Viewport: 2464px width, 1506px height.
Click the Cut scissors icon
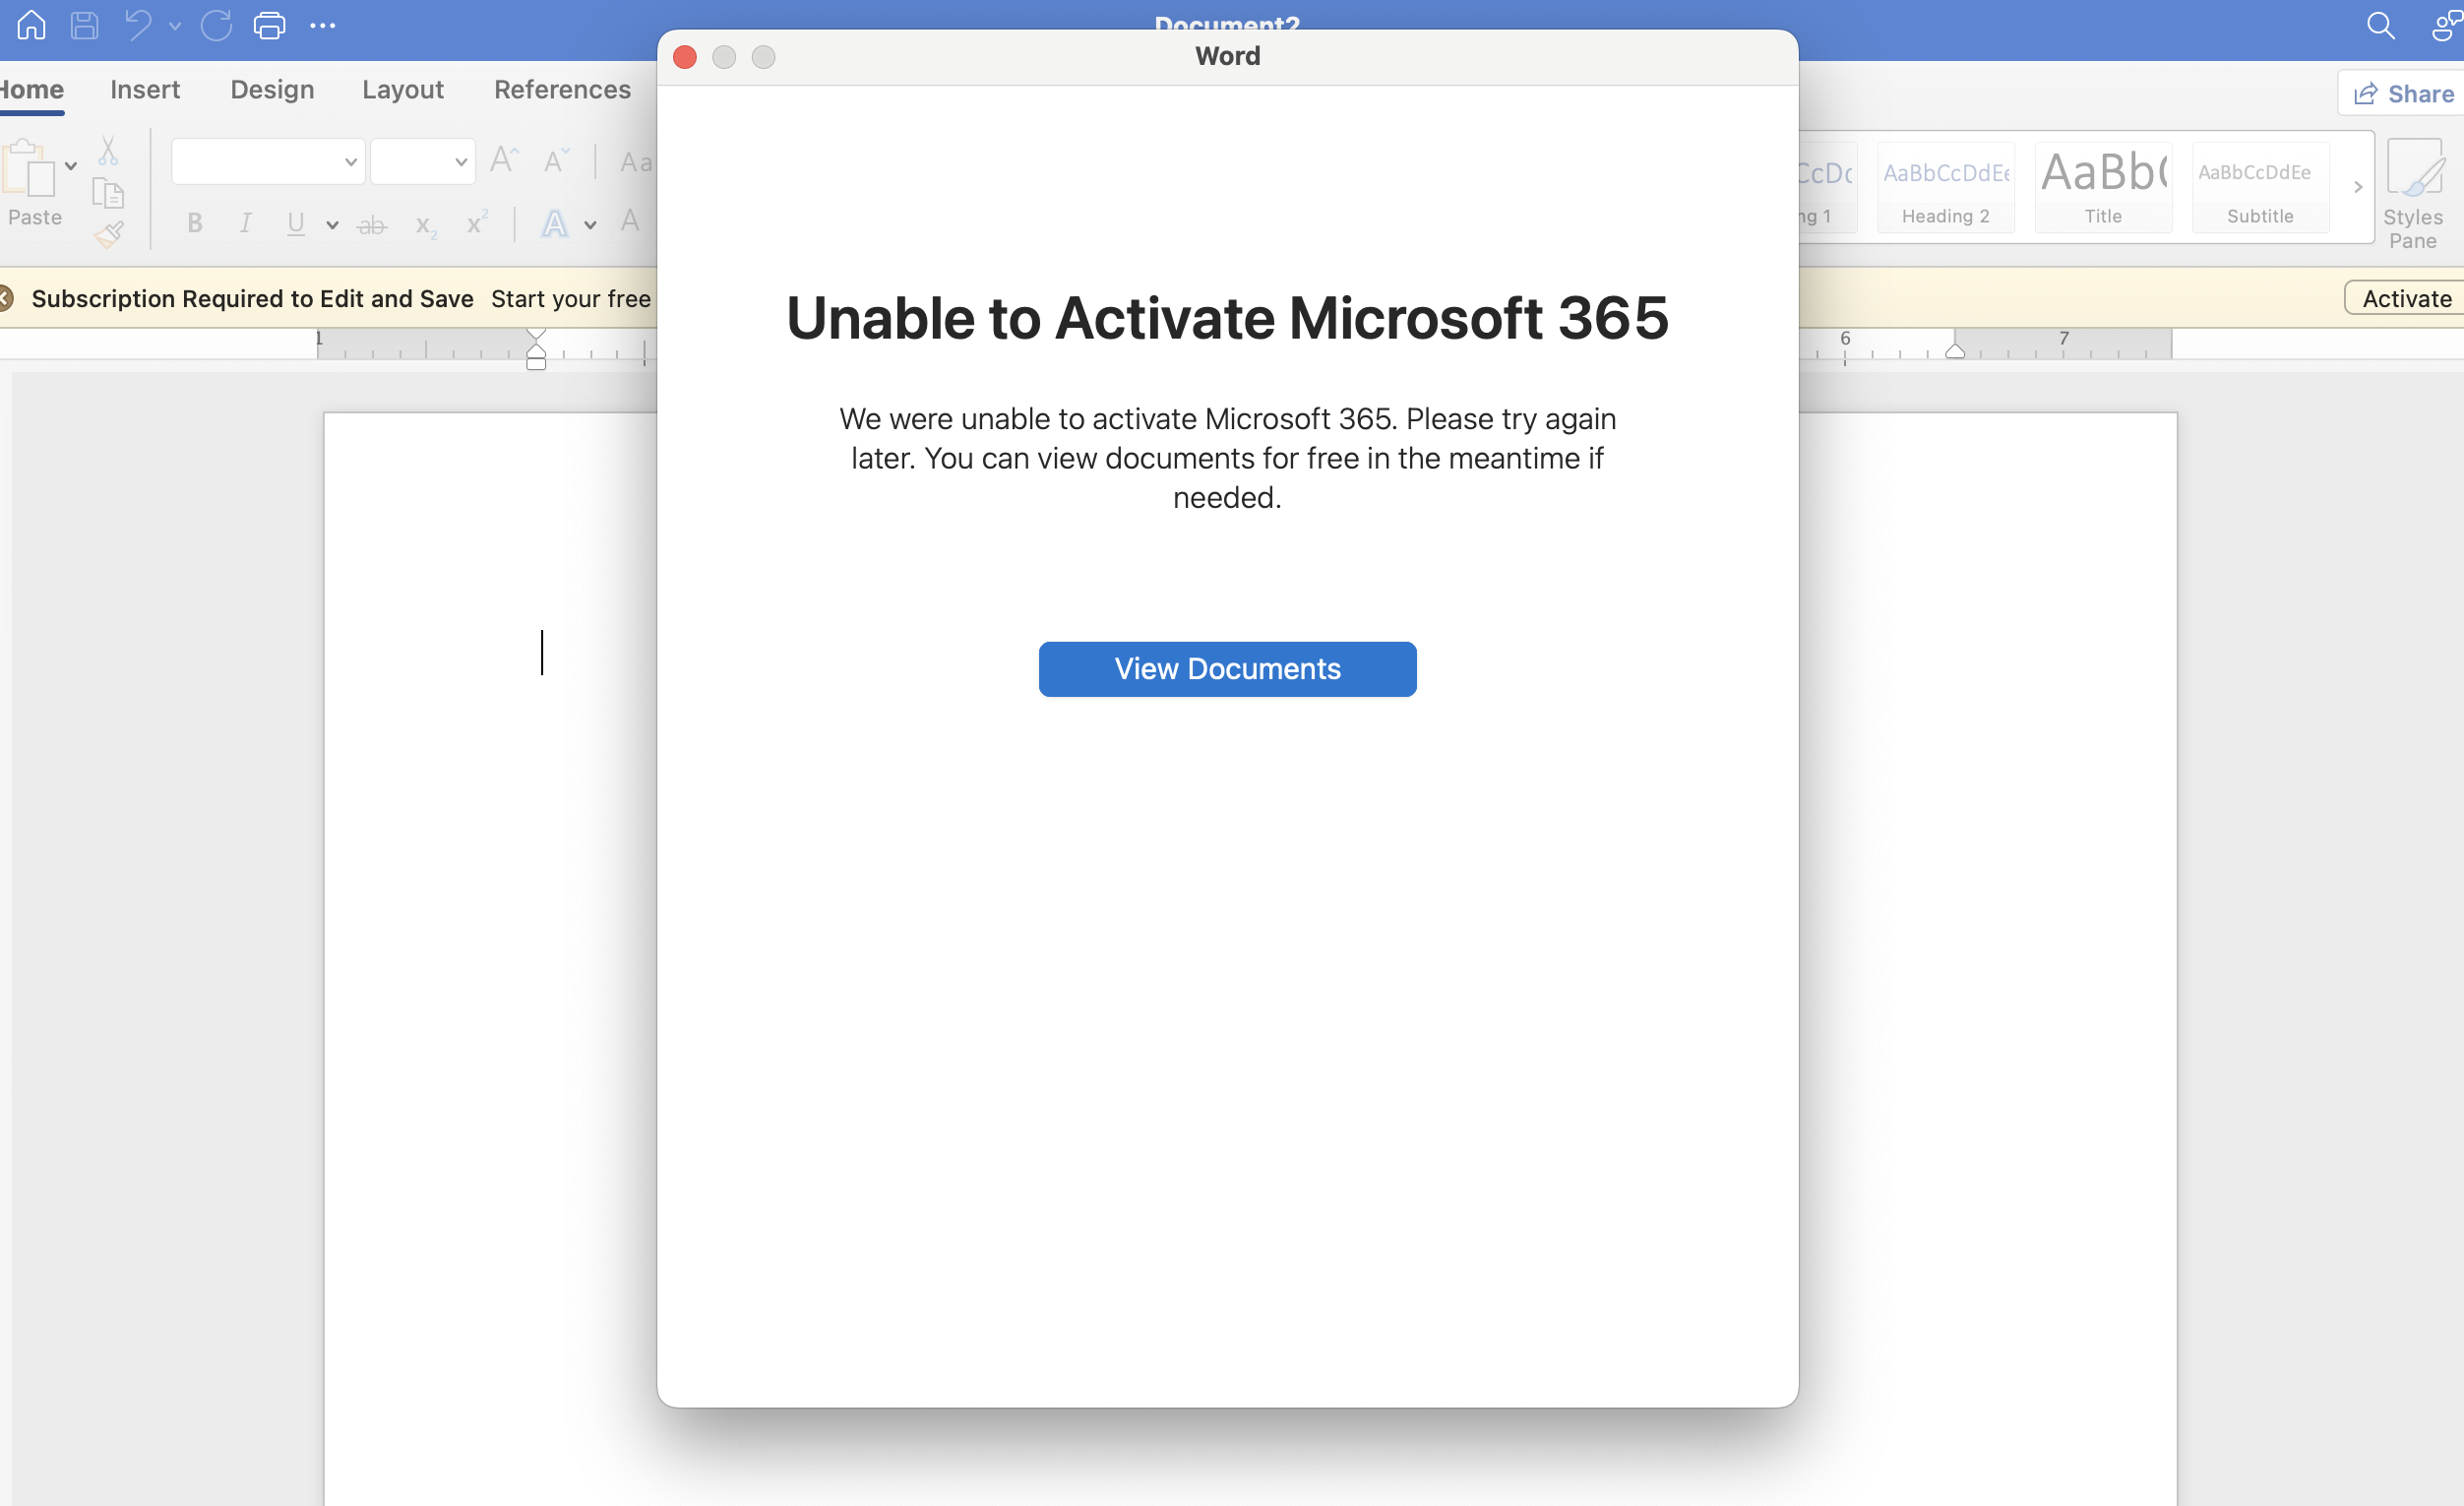tap(108, 151)
